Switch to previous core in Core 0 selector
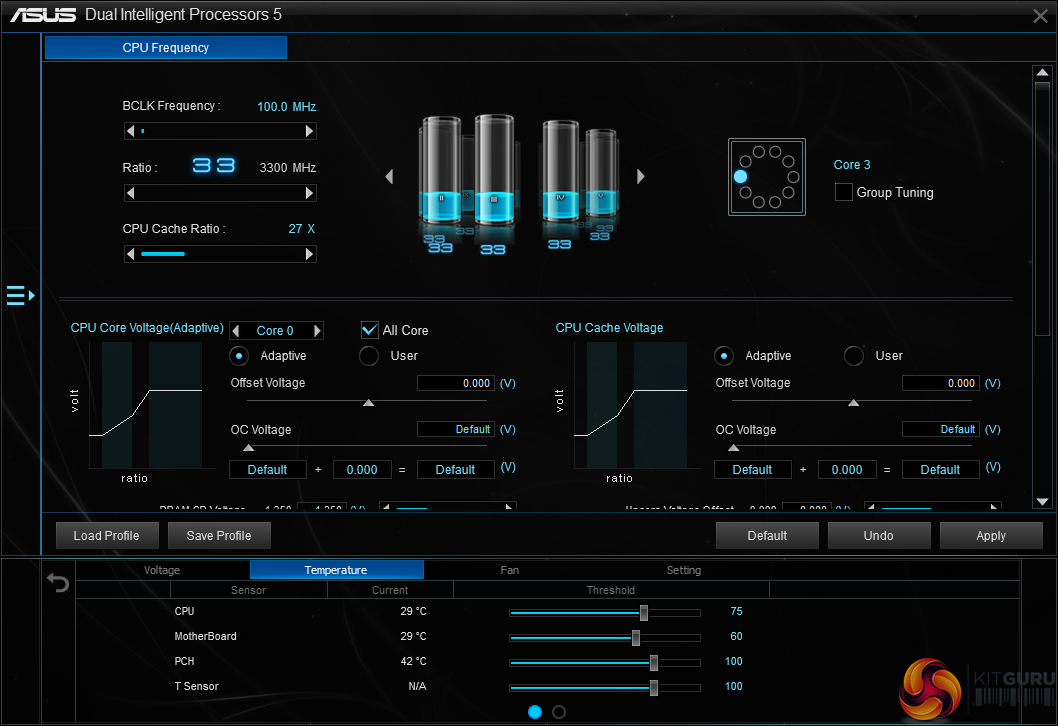 point(236,331)
